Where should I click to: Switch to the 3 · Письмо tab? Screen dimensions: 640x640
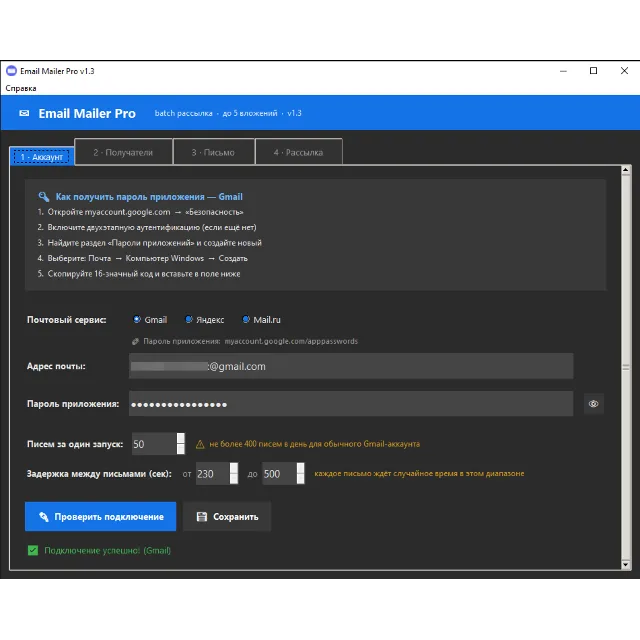[213, 152]
